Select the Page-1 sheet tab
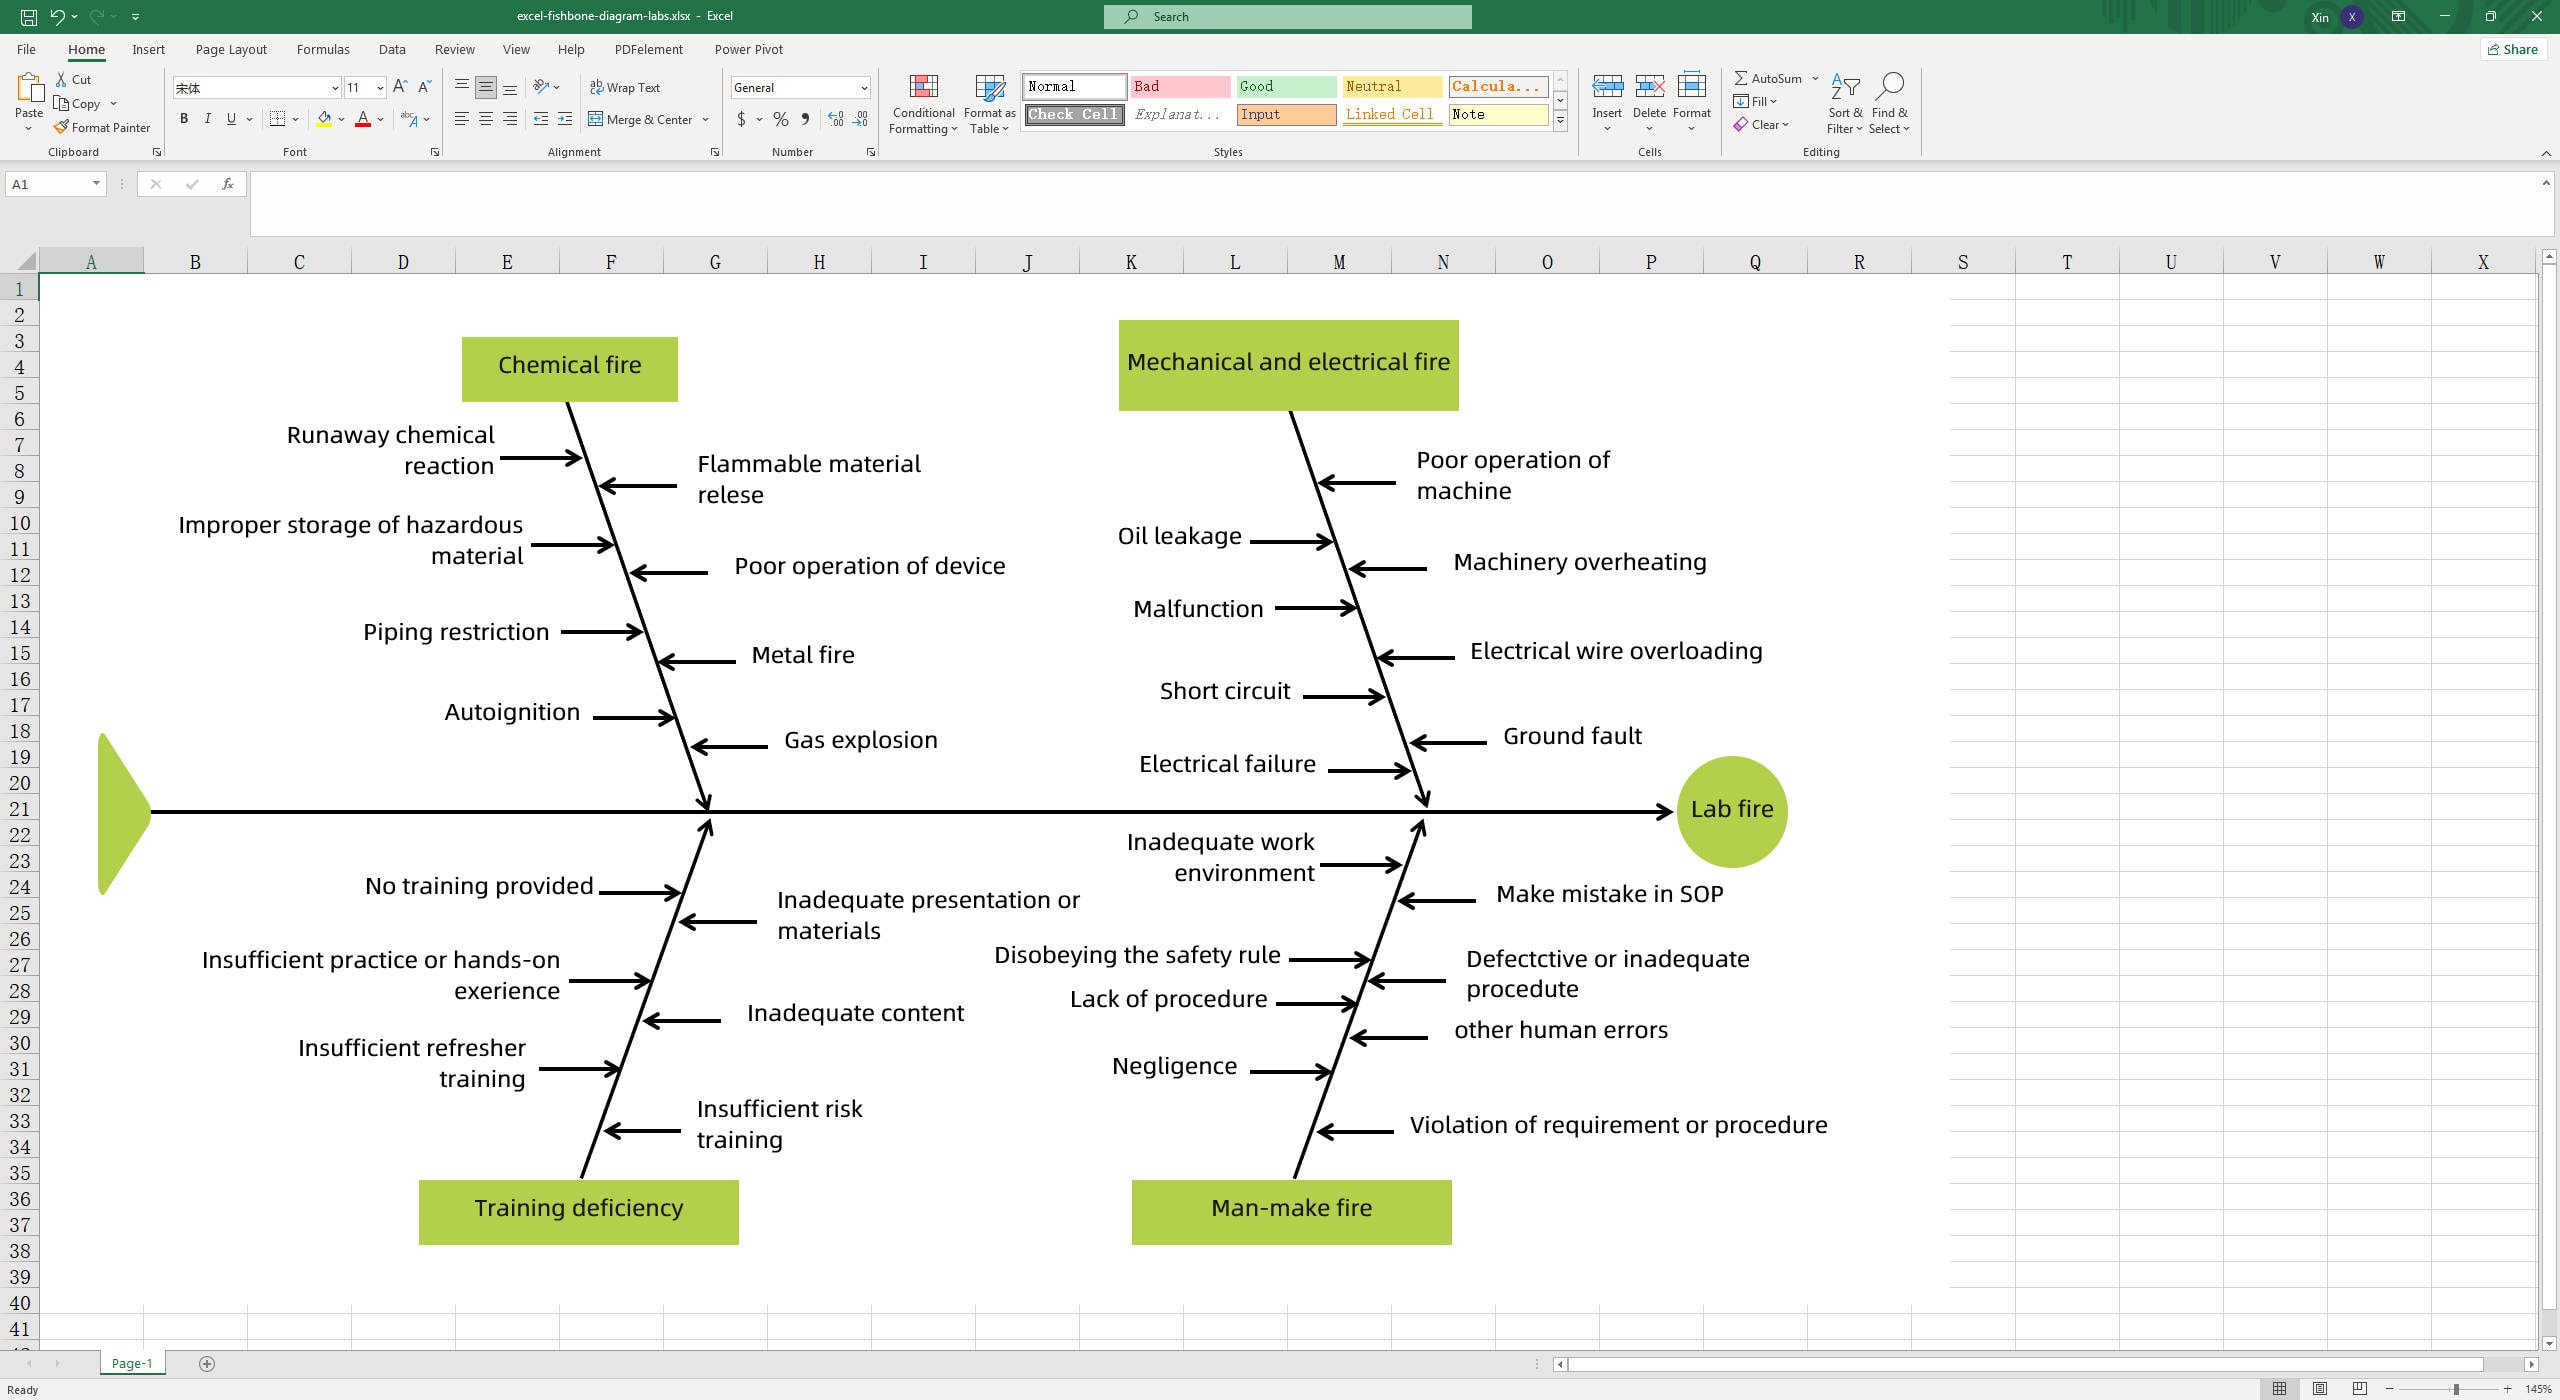Image resolution: width=2560 pixels, height=1400 pixels. [x=132, y=1362]
